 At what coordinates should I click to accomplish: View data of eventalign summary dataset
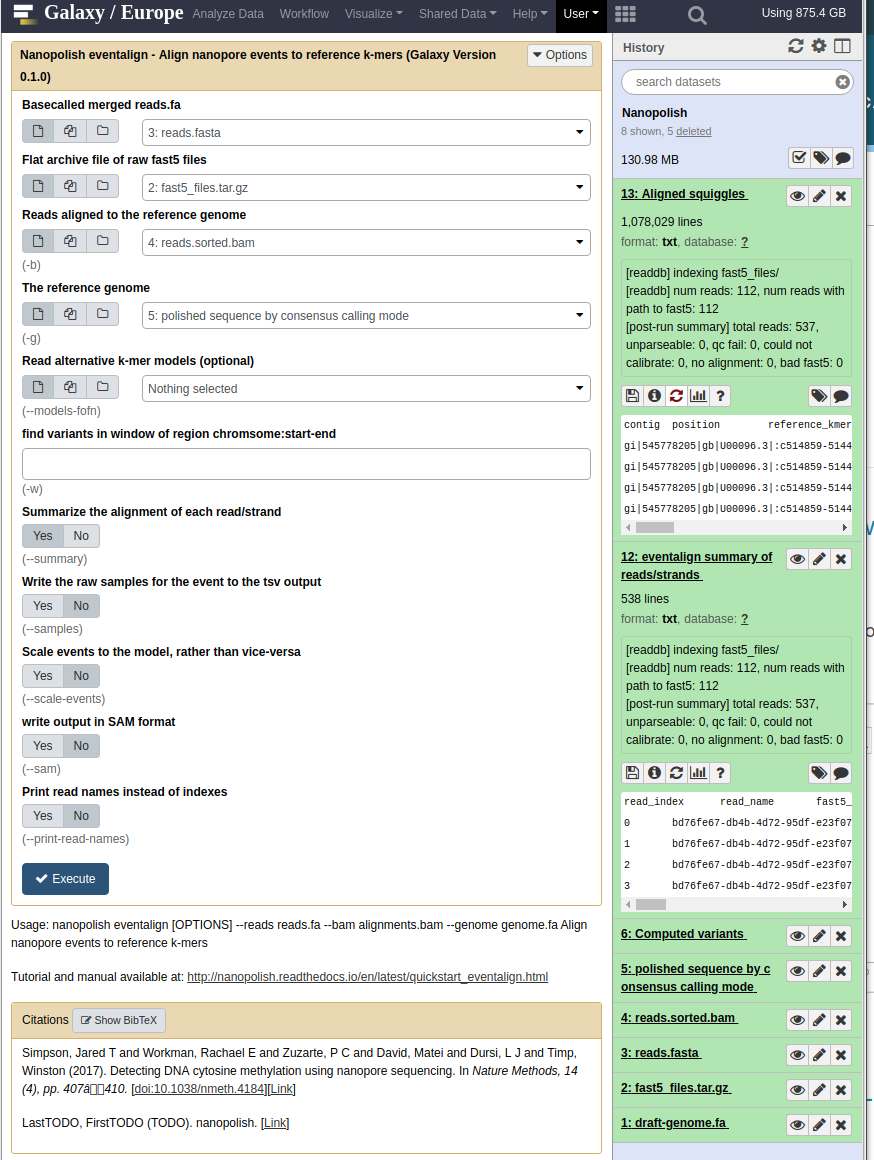tap(797, 559)
